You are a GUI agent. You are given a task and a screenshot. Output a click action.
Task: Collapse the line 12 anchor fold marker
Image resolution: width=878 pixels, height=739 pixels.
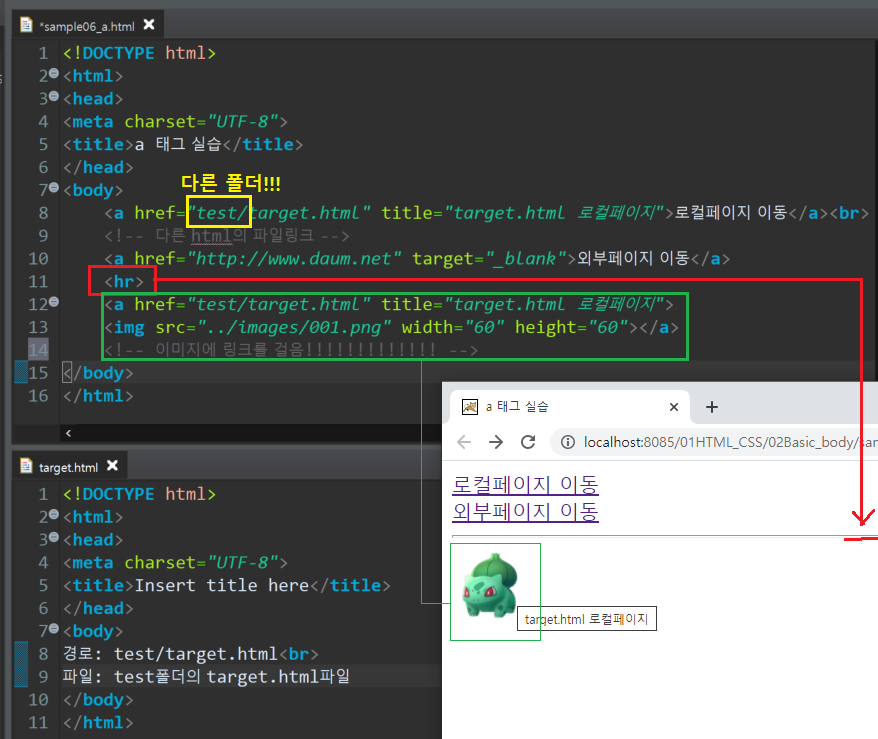[54, 302]
